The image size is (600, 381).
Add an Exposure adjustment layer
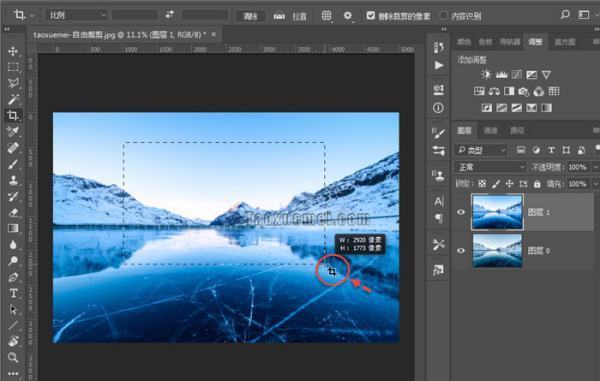coord(532,75)
